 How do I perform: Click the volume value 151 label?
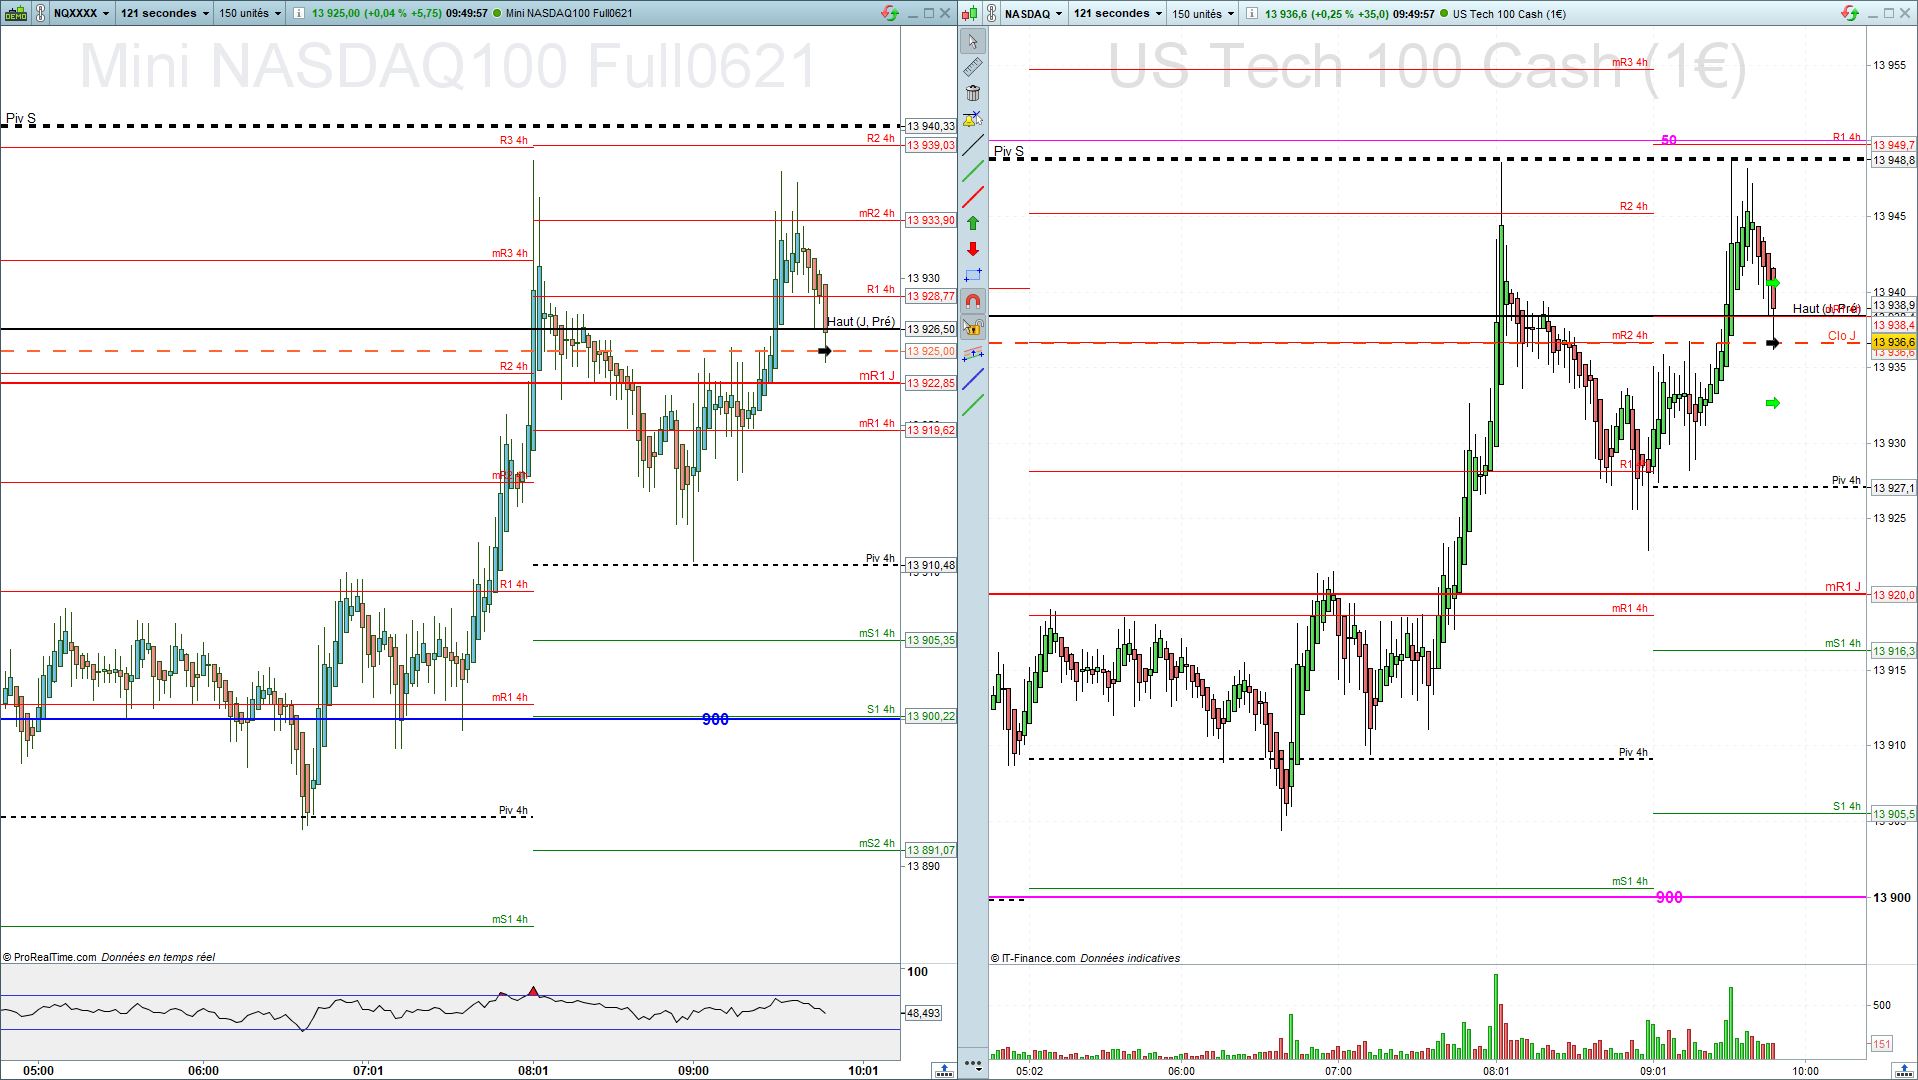click(x=1881, y=1044)
